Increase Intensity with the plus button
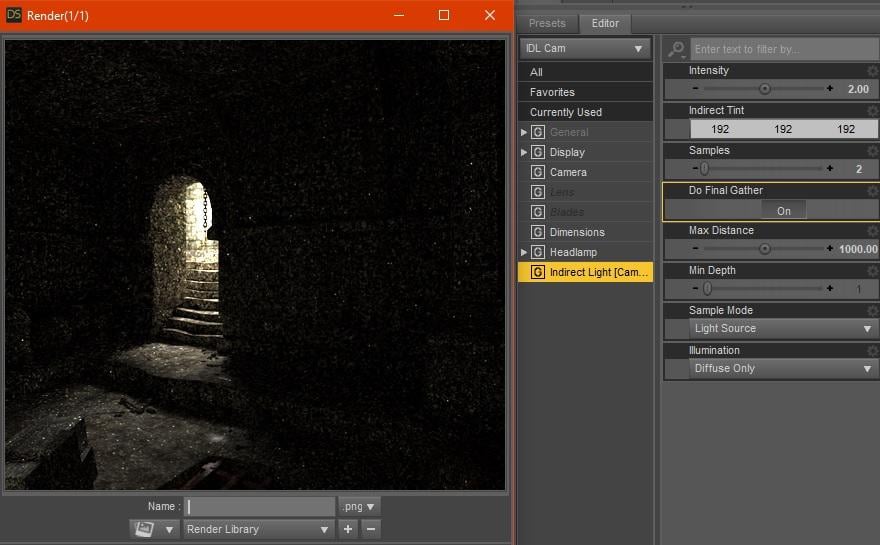 click(829, 89)
